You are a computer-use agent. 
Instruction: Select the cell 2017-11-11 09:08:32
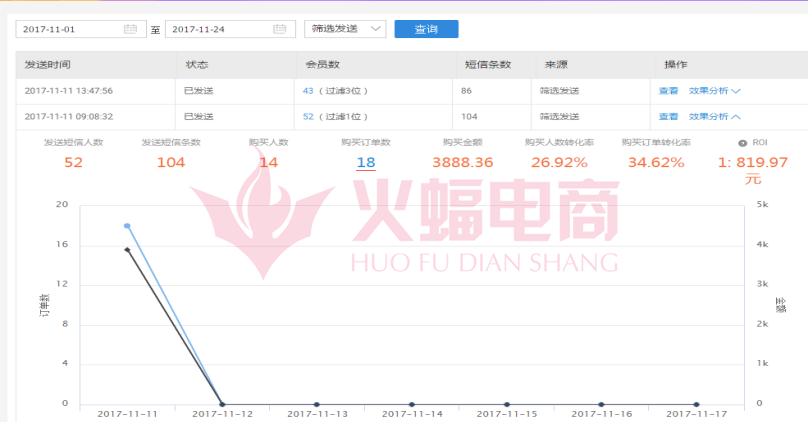69,117
